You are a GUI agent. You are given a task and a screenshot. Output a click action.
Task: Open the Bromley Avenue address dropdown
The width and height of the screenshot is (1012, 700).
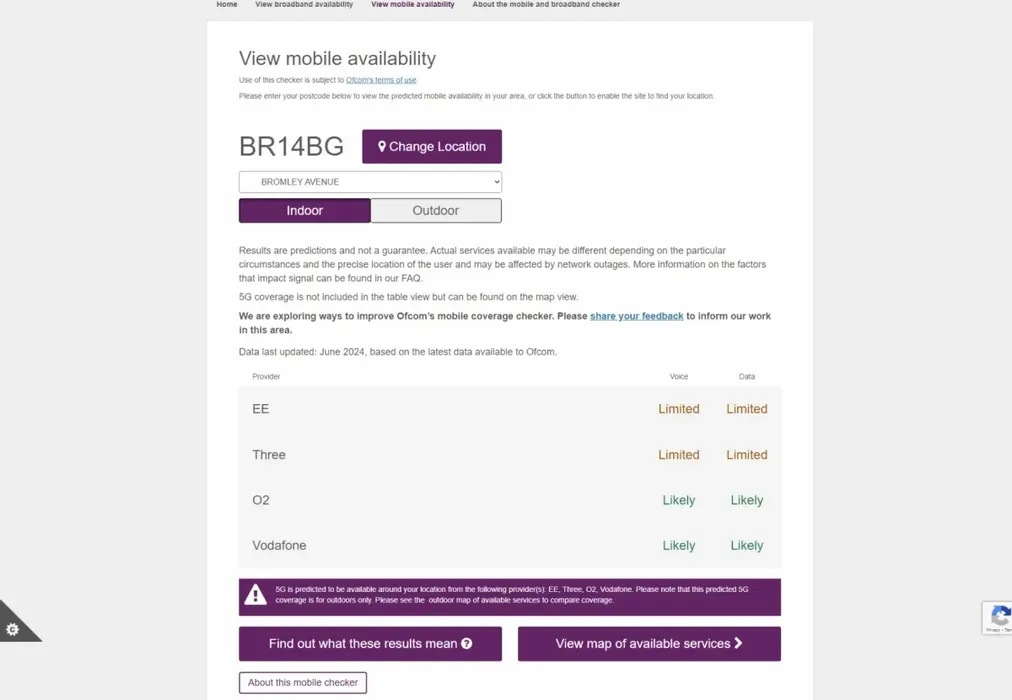pyautogui.click(x=370, y=182)
